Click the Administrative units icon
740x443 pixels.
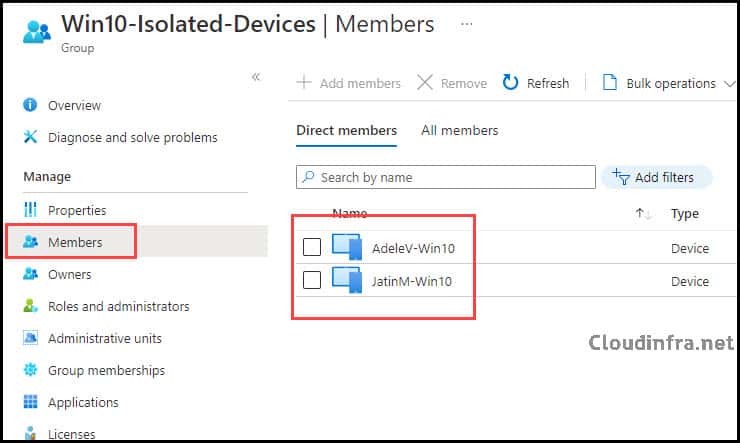pyautogui.click(x=31, y=338)
